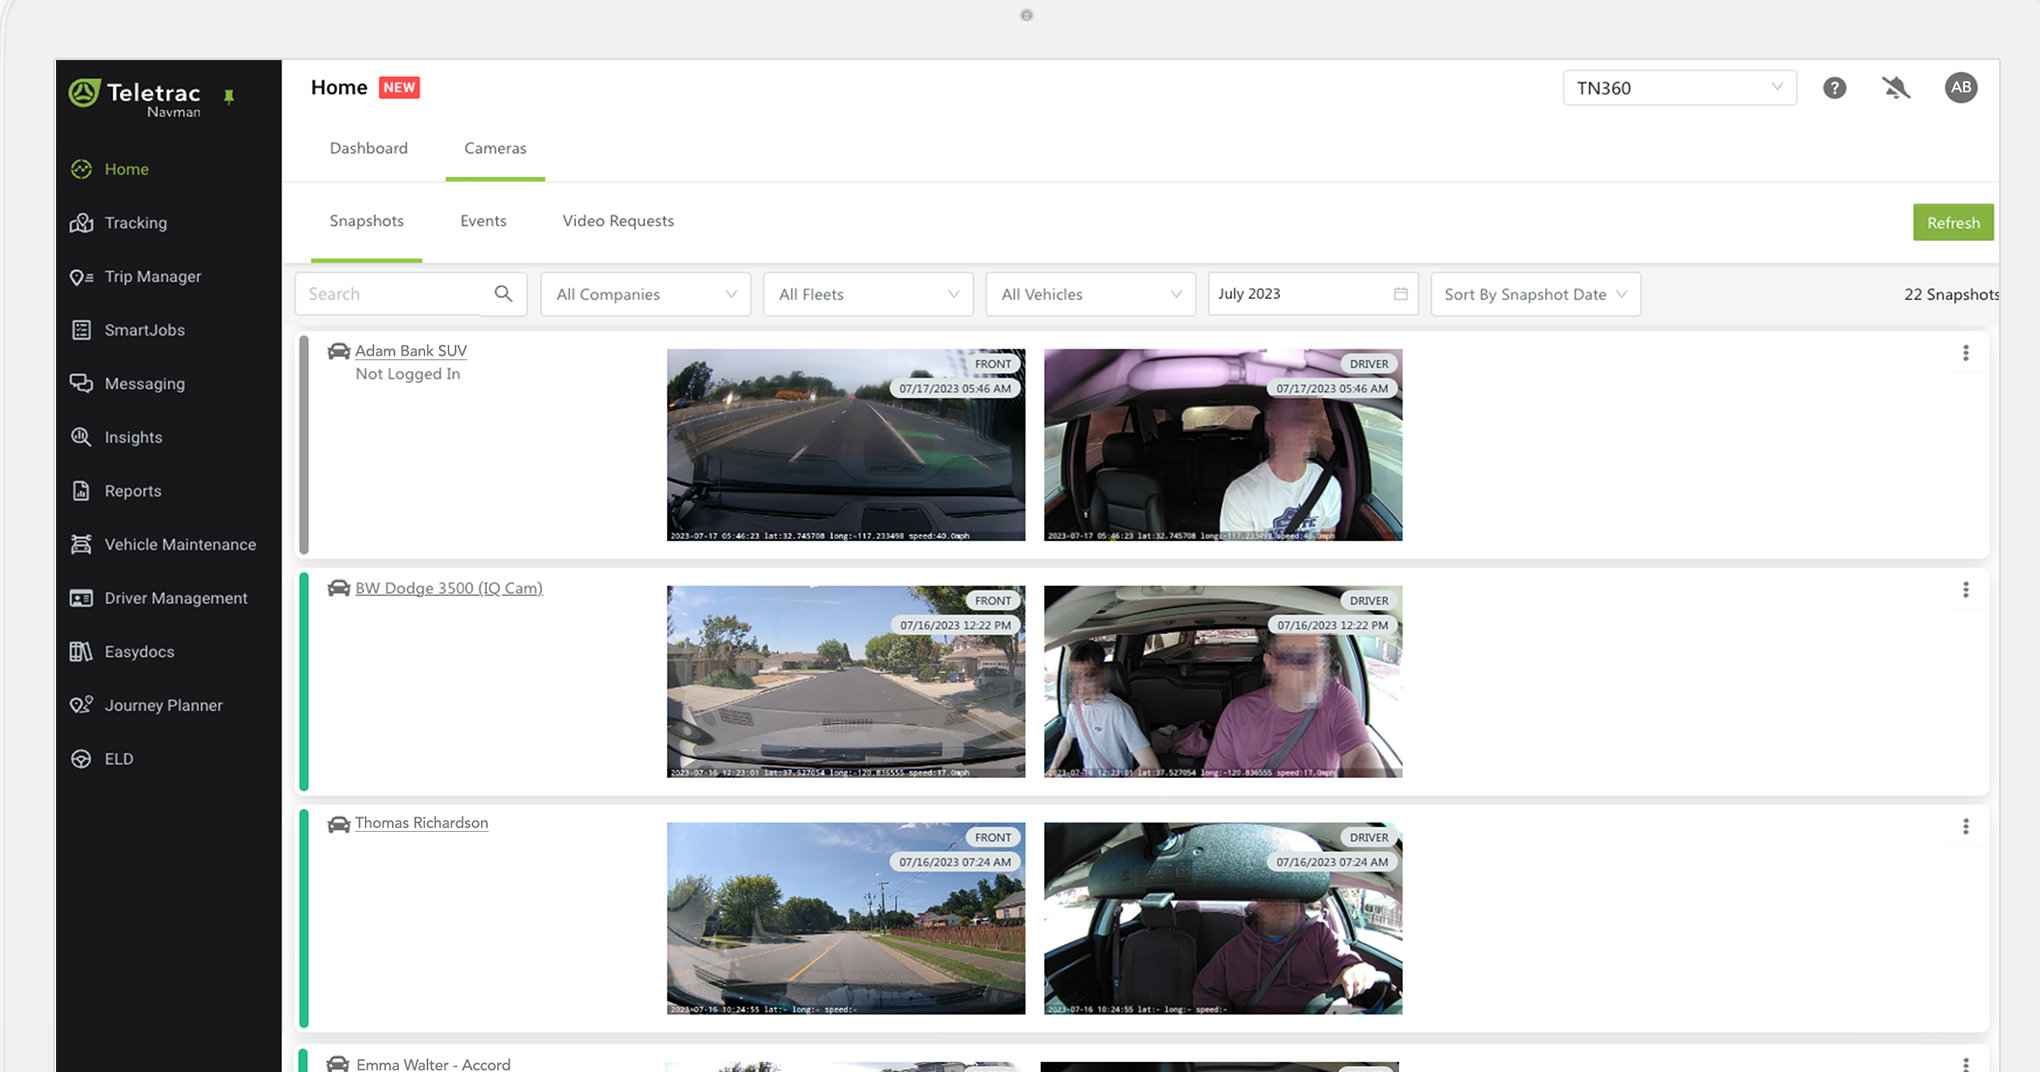Open more options for BW Dodge 3500
This screenshot has width=2040, height=1072.
pos(1965,590)
